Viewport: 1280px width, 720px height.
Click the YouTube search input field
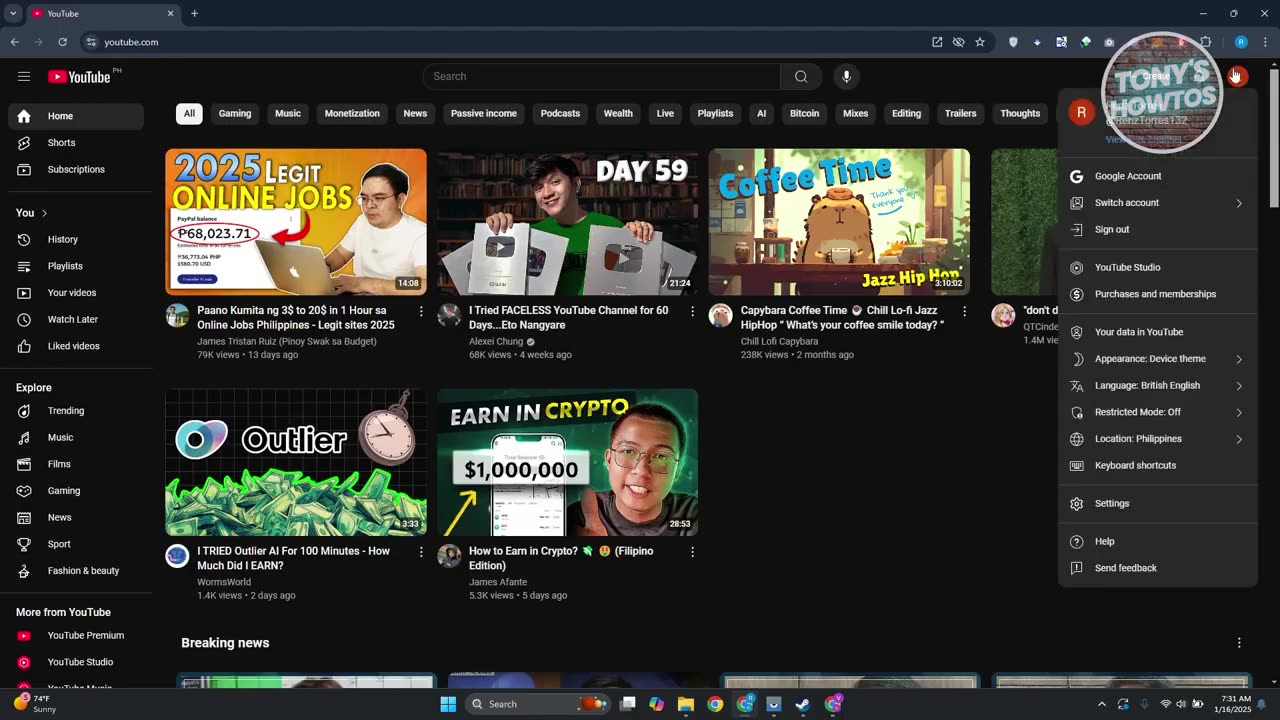[x=602, y=76]
